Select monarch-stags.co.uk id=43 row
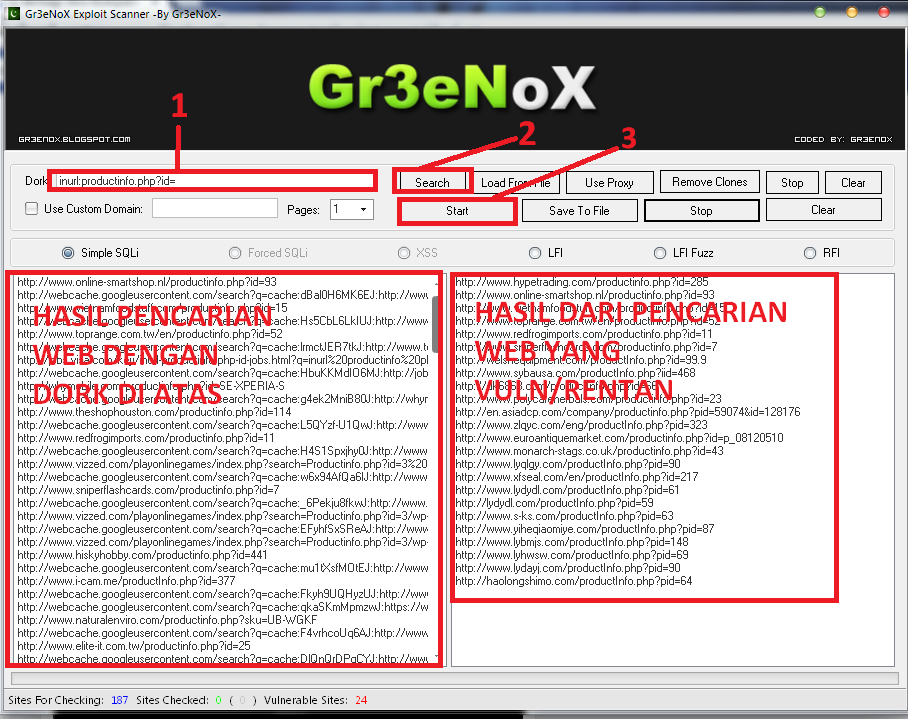 tap(590, 451)
